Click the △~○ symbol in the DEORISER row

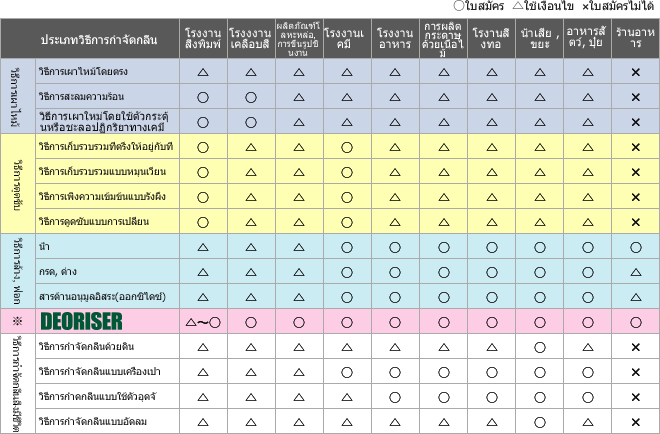coord(202,322)
